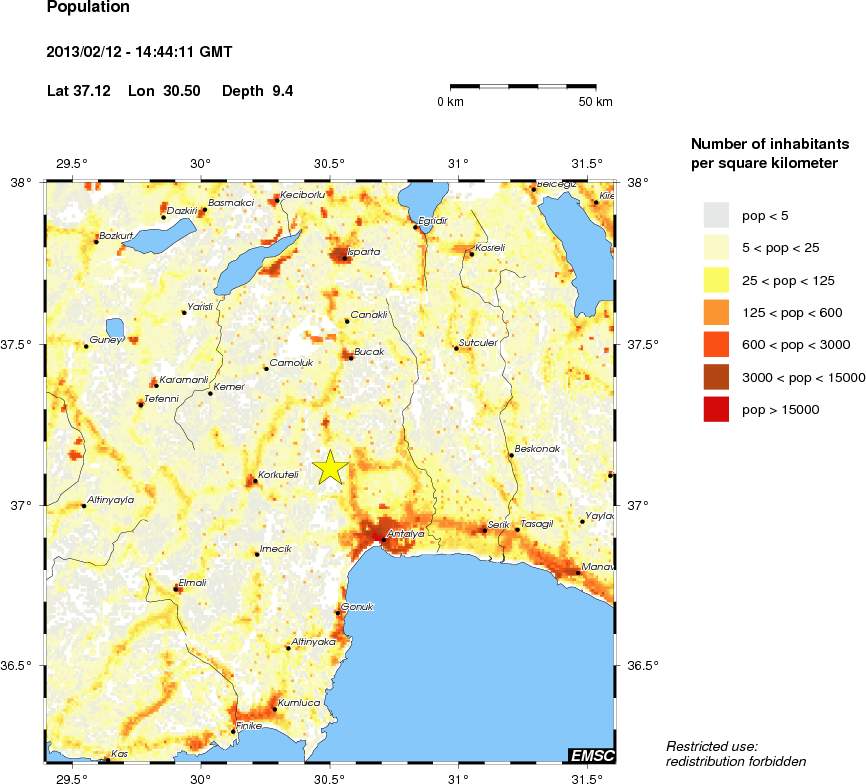This screenshot has height=784, width=866.
Task: Click the gray 'pop < 5' legend swatch
Action: (716, 215)
